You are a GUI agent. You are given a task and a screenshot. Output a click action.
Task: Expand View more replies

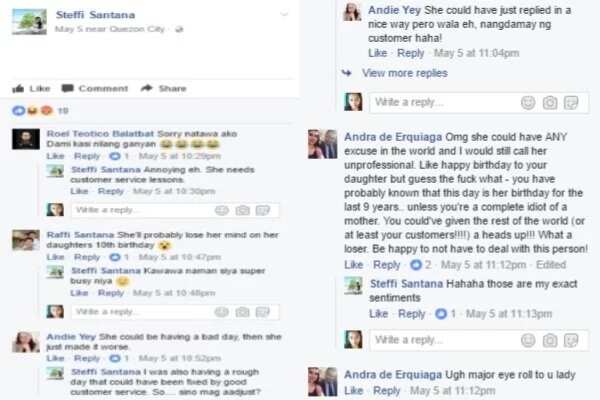(404, 73)
